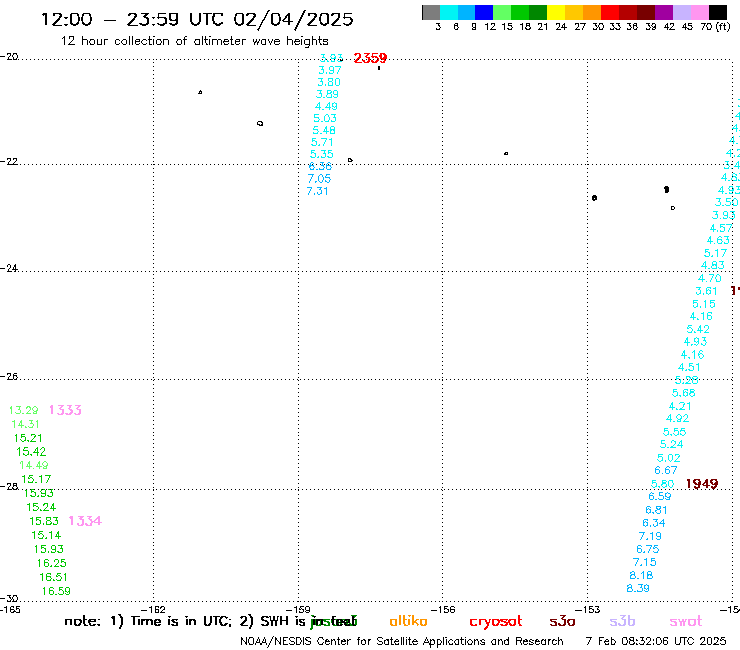Click the 12 hour collection subtitle
The width and height of the screenshot is (740, 650).
(194, 41)
